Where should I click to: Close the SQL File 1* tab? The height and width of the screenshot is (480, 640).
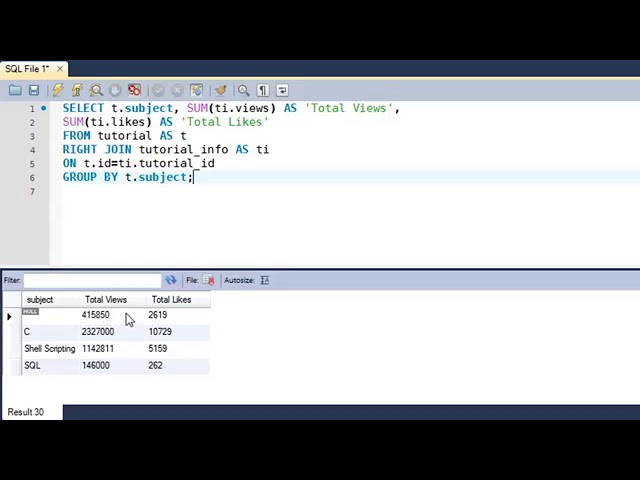[60, 69]
